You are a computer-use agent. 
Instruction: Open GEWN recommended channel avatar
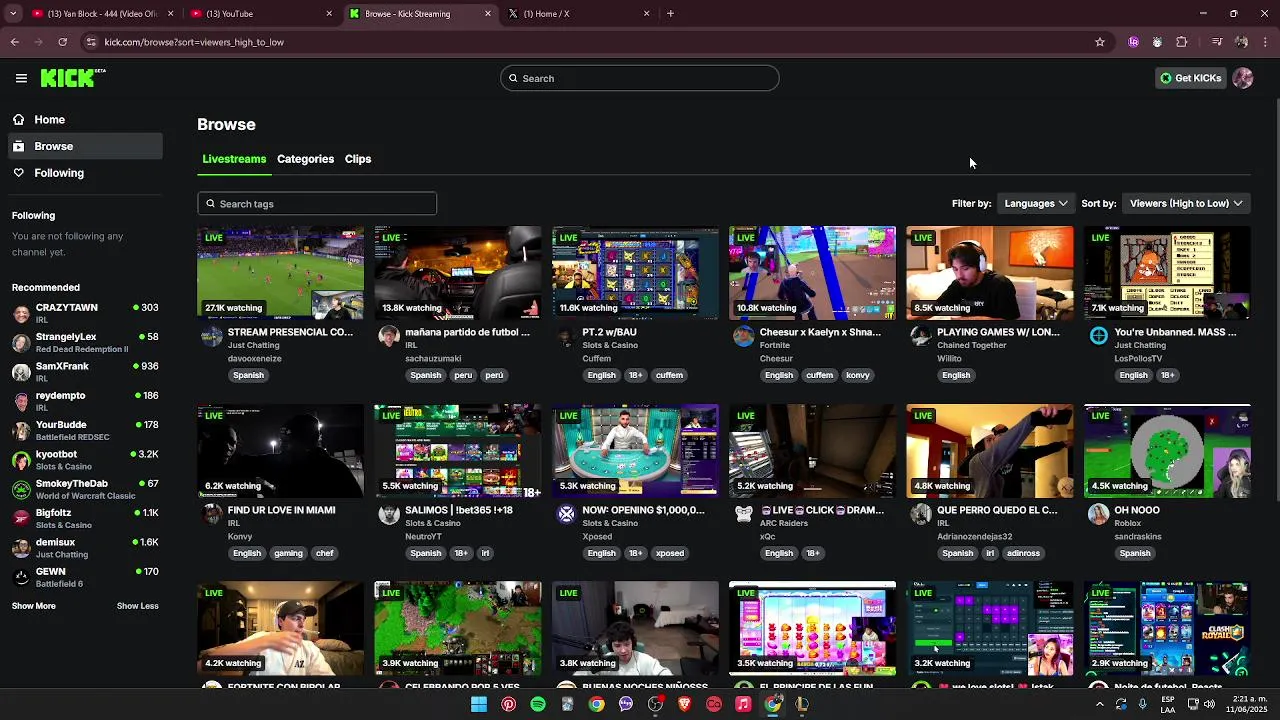(21, 577)
